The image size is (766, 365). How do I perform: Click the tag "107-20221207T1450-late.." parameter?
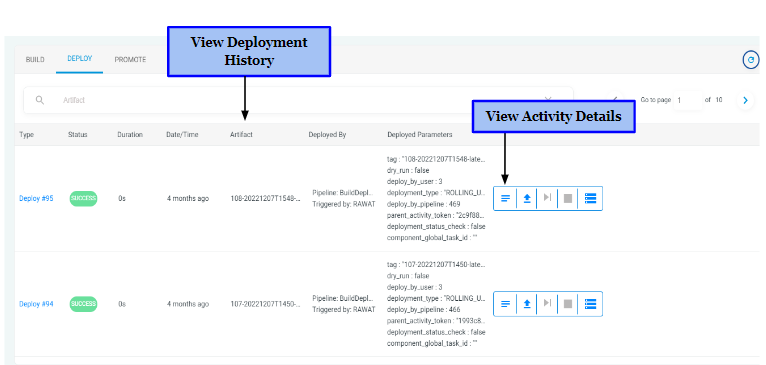(436, 264)
